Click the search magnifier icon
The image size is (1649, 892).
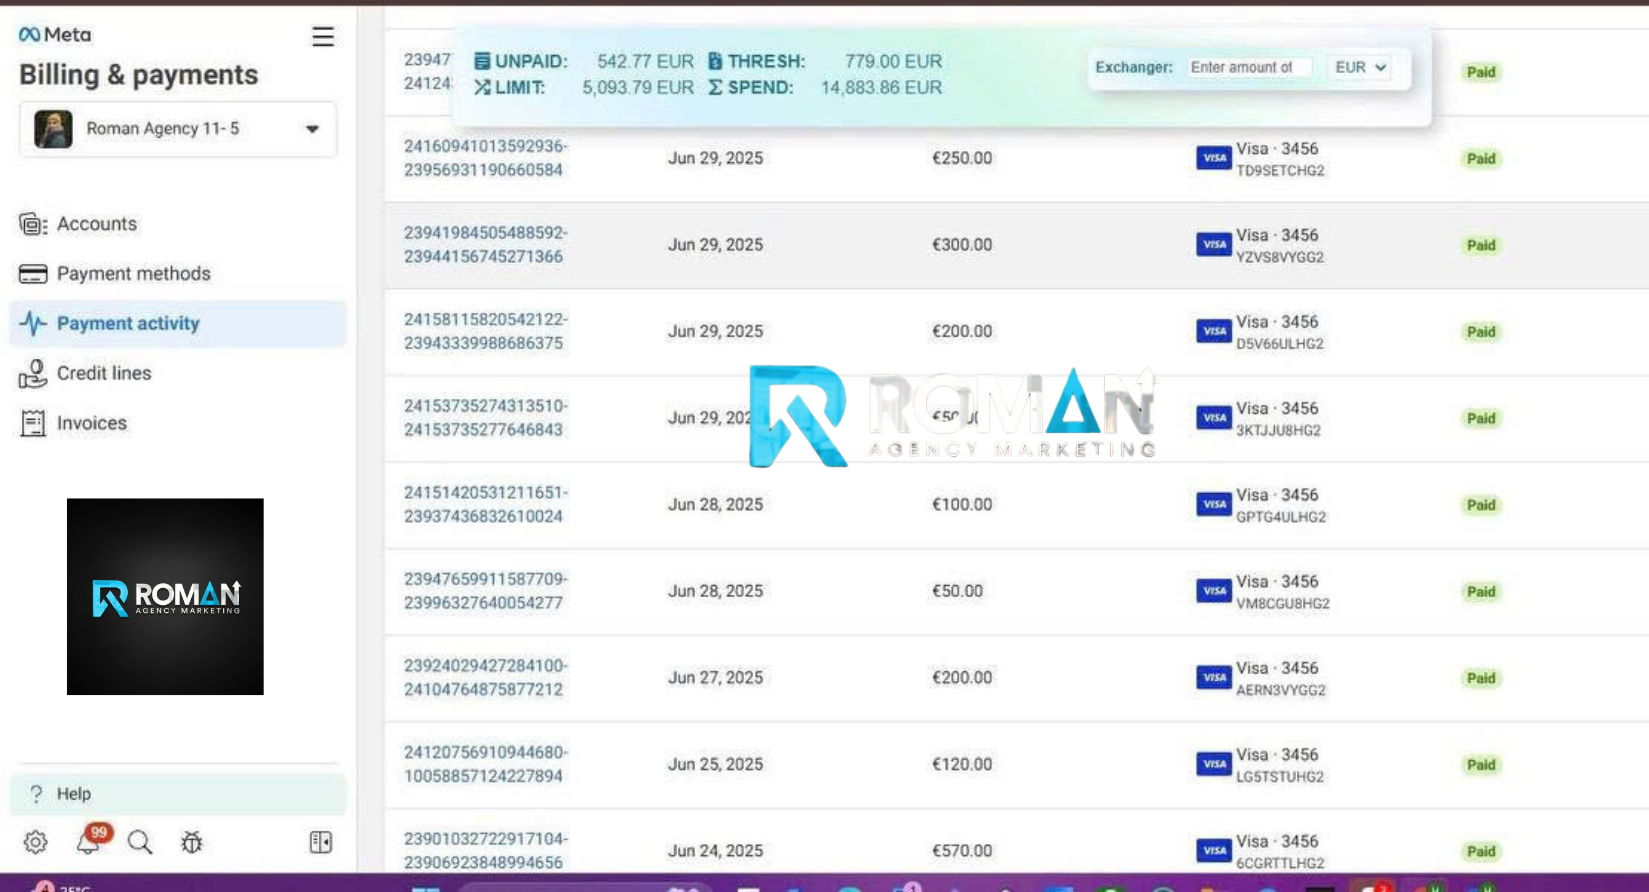[x=140, y=843]
